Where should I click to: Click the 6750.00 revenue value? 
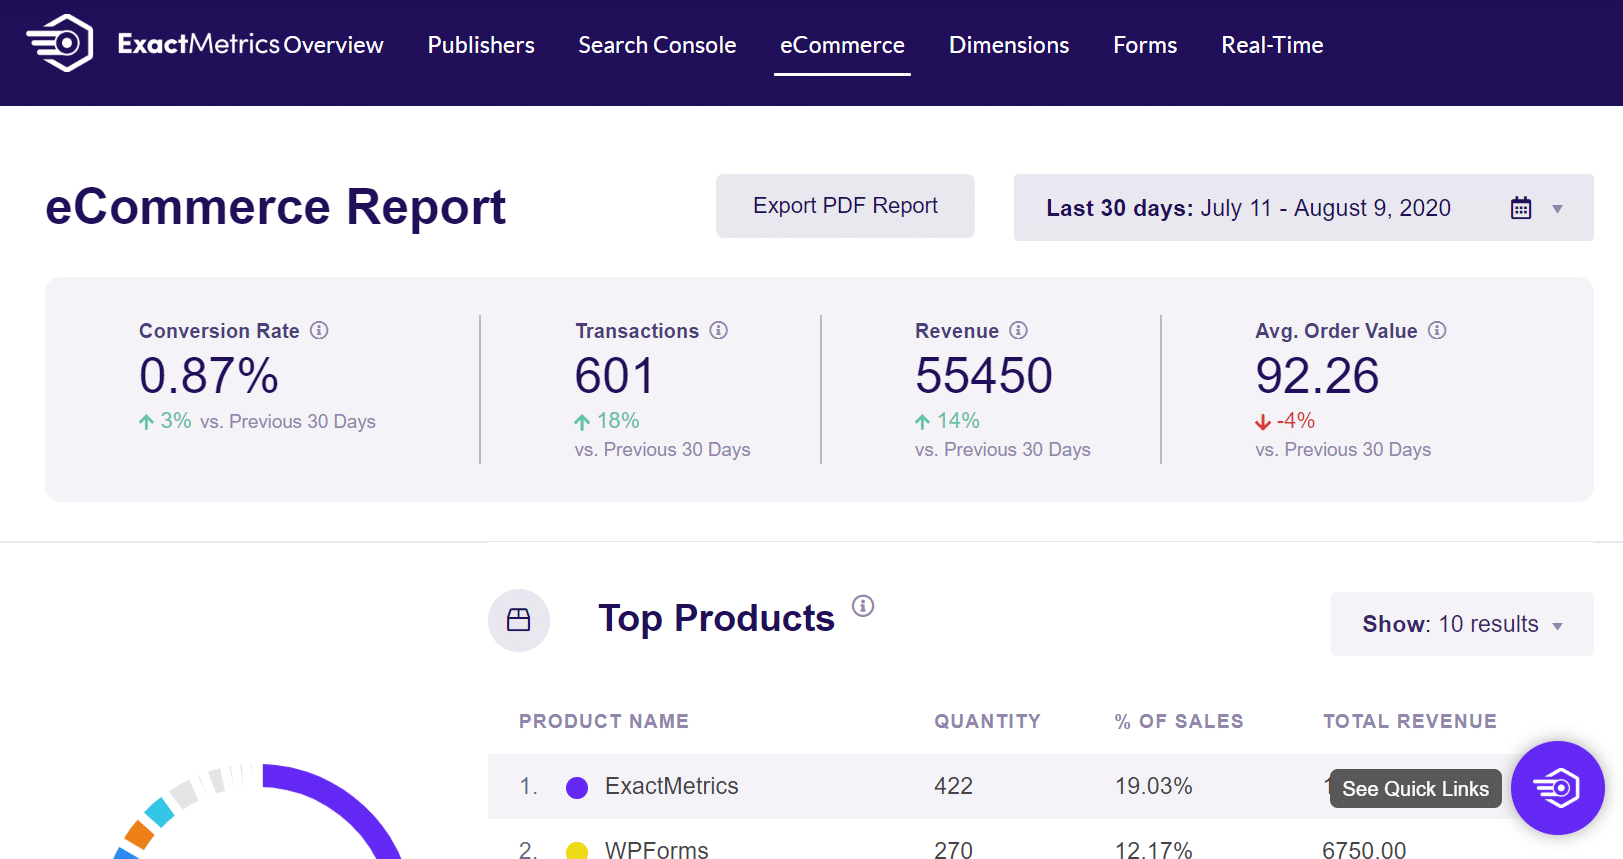(1364, 850)
